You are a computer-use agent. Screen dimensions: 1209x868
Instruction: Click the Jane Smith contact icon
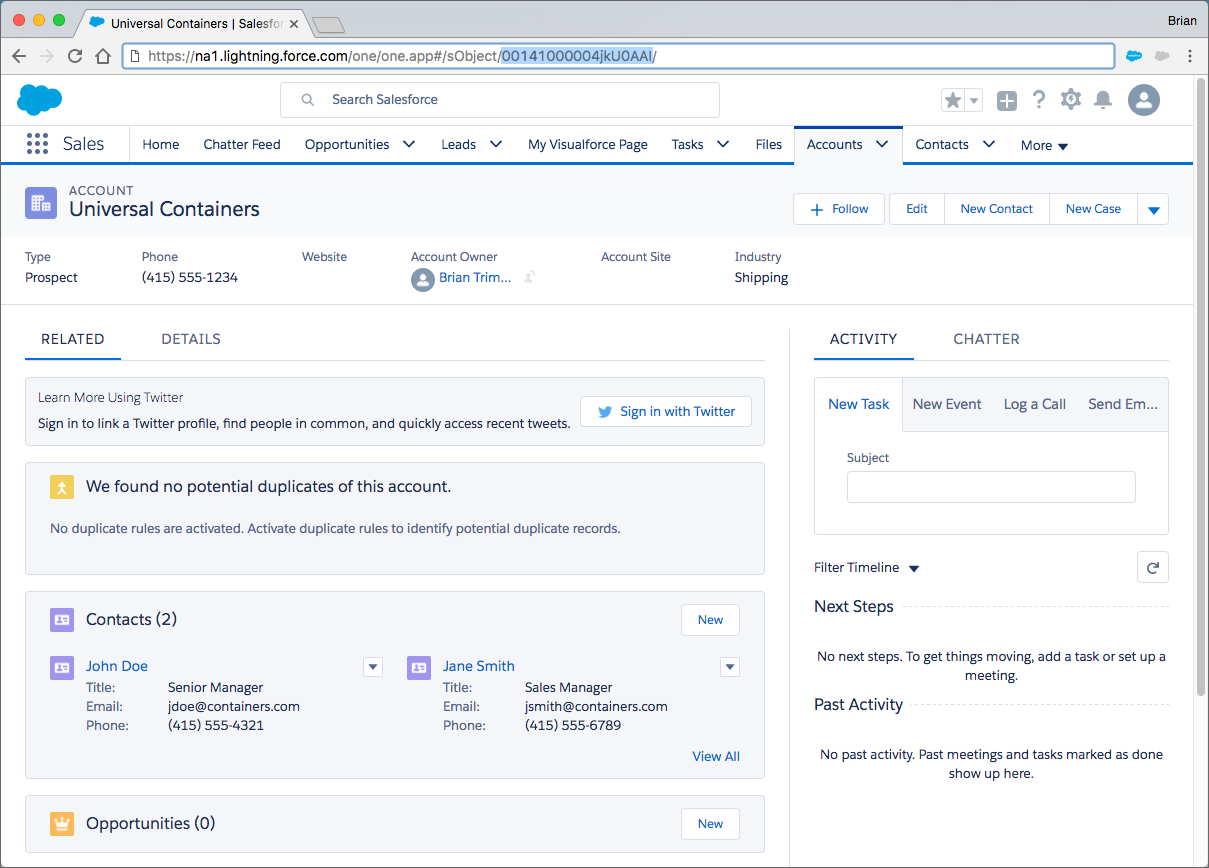pyautogui.click(x=419, y=667)
